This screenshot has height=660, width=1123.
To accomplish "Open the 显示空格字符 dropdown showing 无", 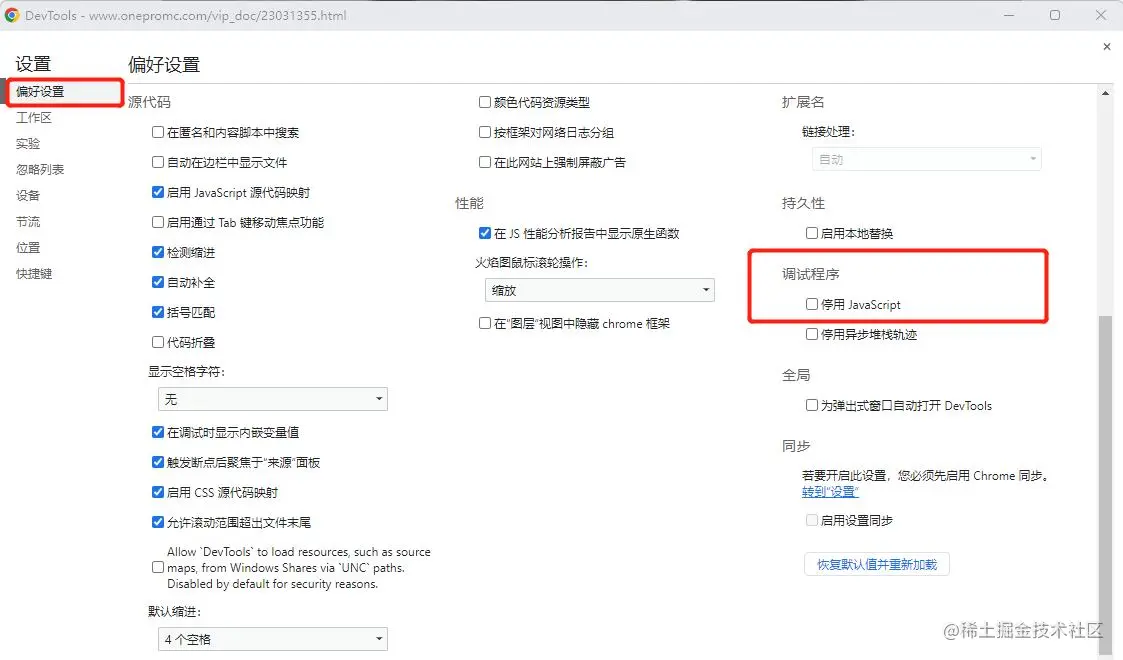I will pos(273,399).
